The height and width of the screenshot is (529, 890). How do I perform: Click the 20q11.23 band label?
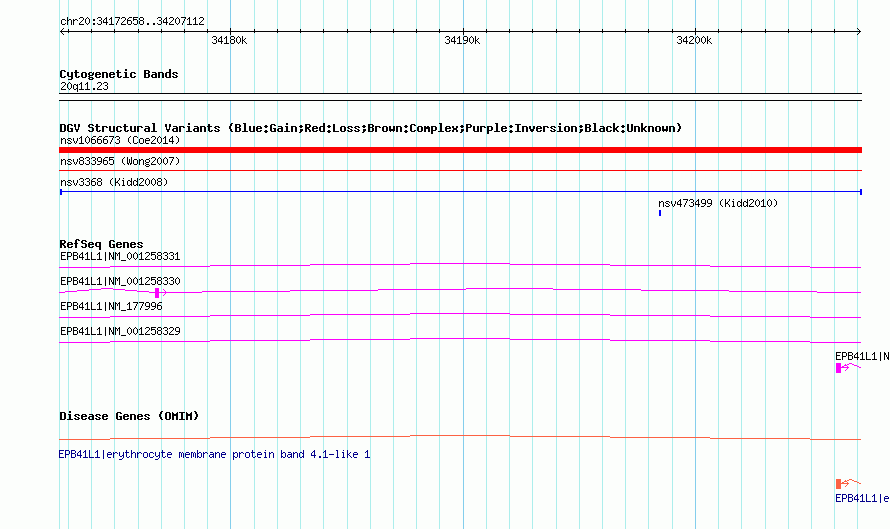pyautogui.click(x=84, y=86)
